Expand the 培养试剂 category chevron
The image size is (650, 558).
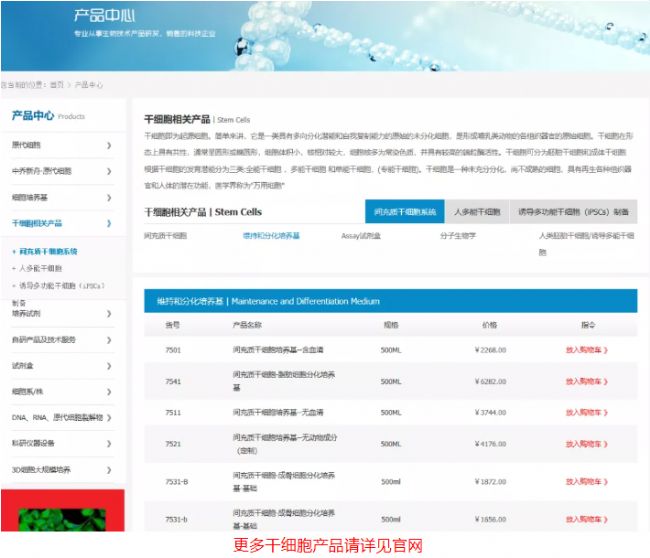(109, 314)
